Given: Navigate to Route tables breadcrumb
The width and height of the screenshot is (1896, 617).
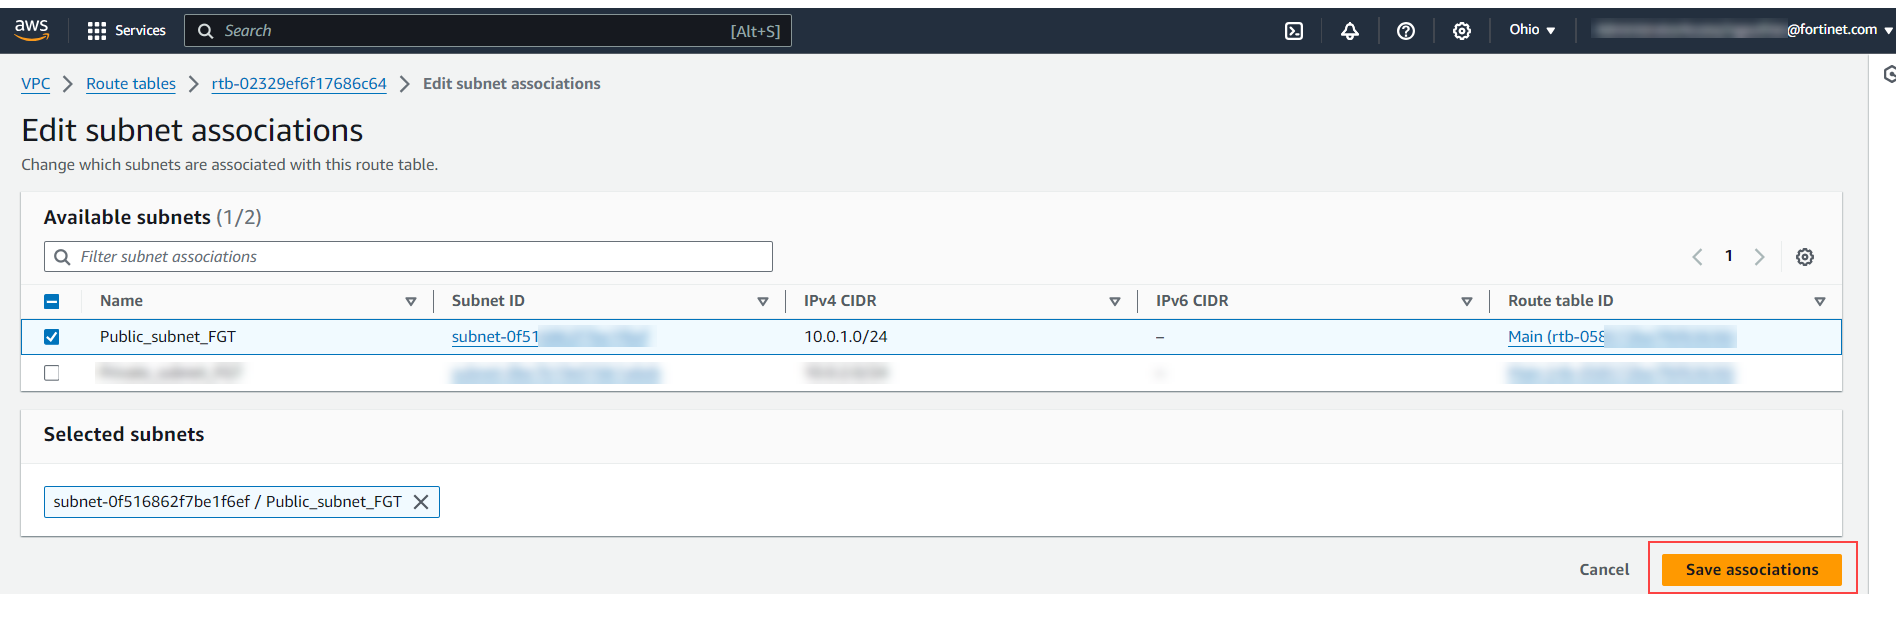Looking at the screenshot, I should pyautogui.click(x=131, y=84).
